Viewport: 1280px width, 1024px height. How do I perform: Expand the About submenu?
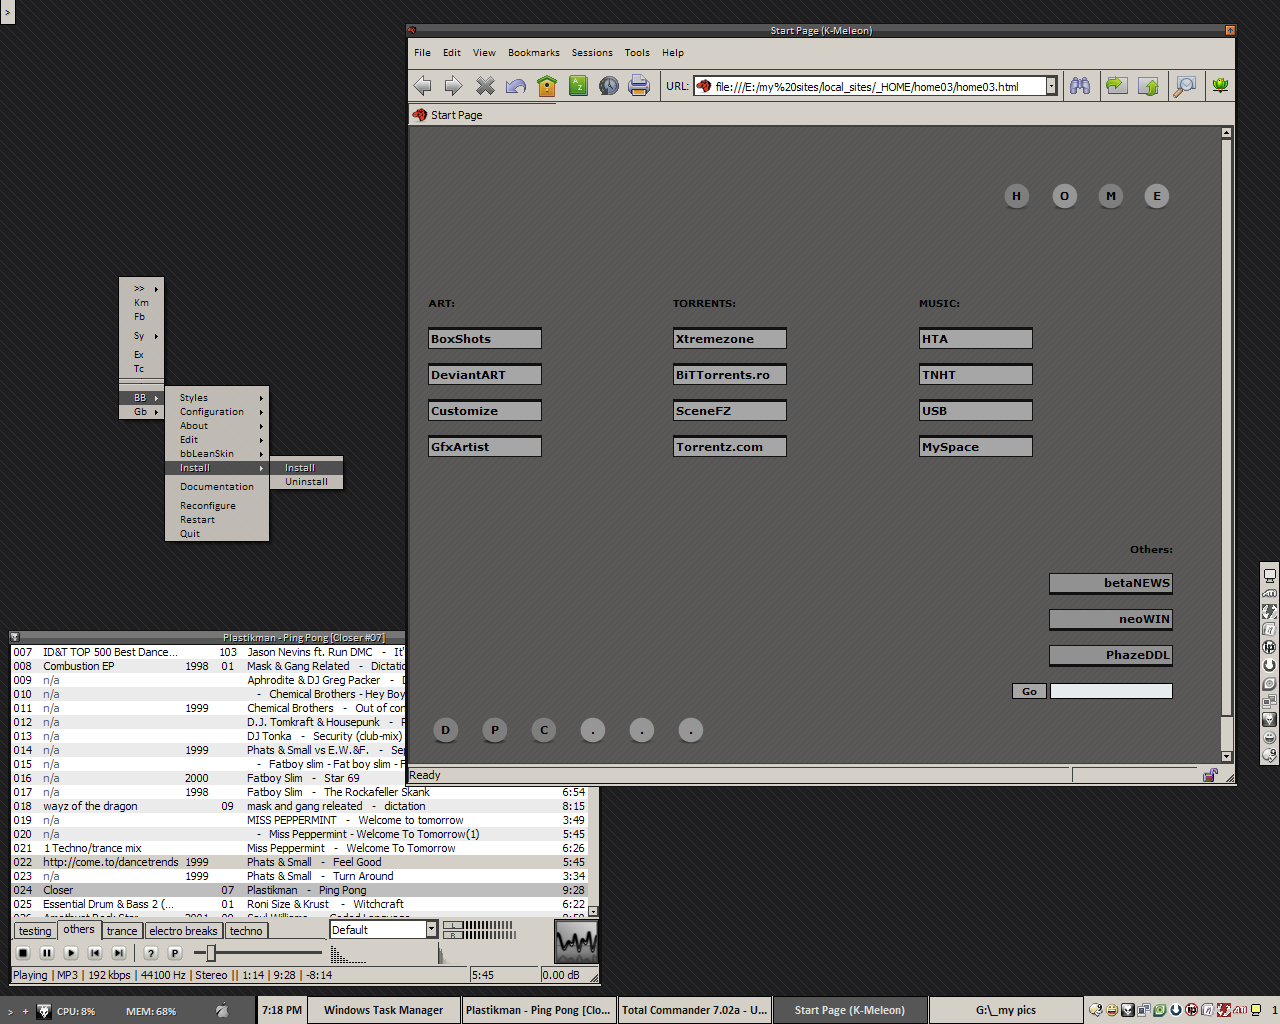217,426
